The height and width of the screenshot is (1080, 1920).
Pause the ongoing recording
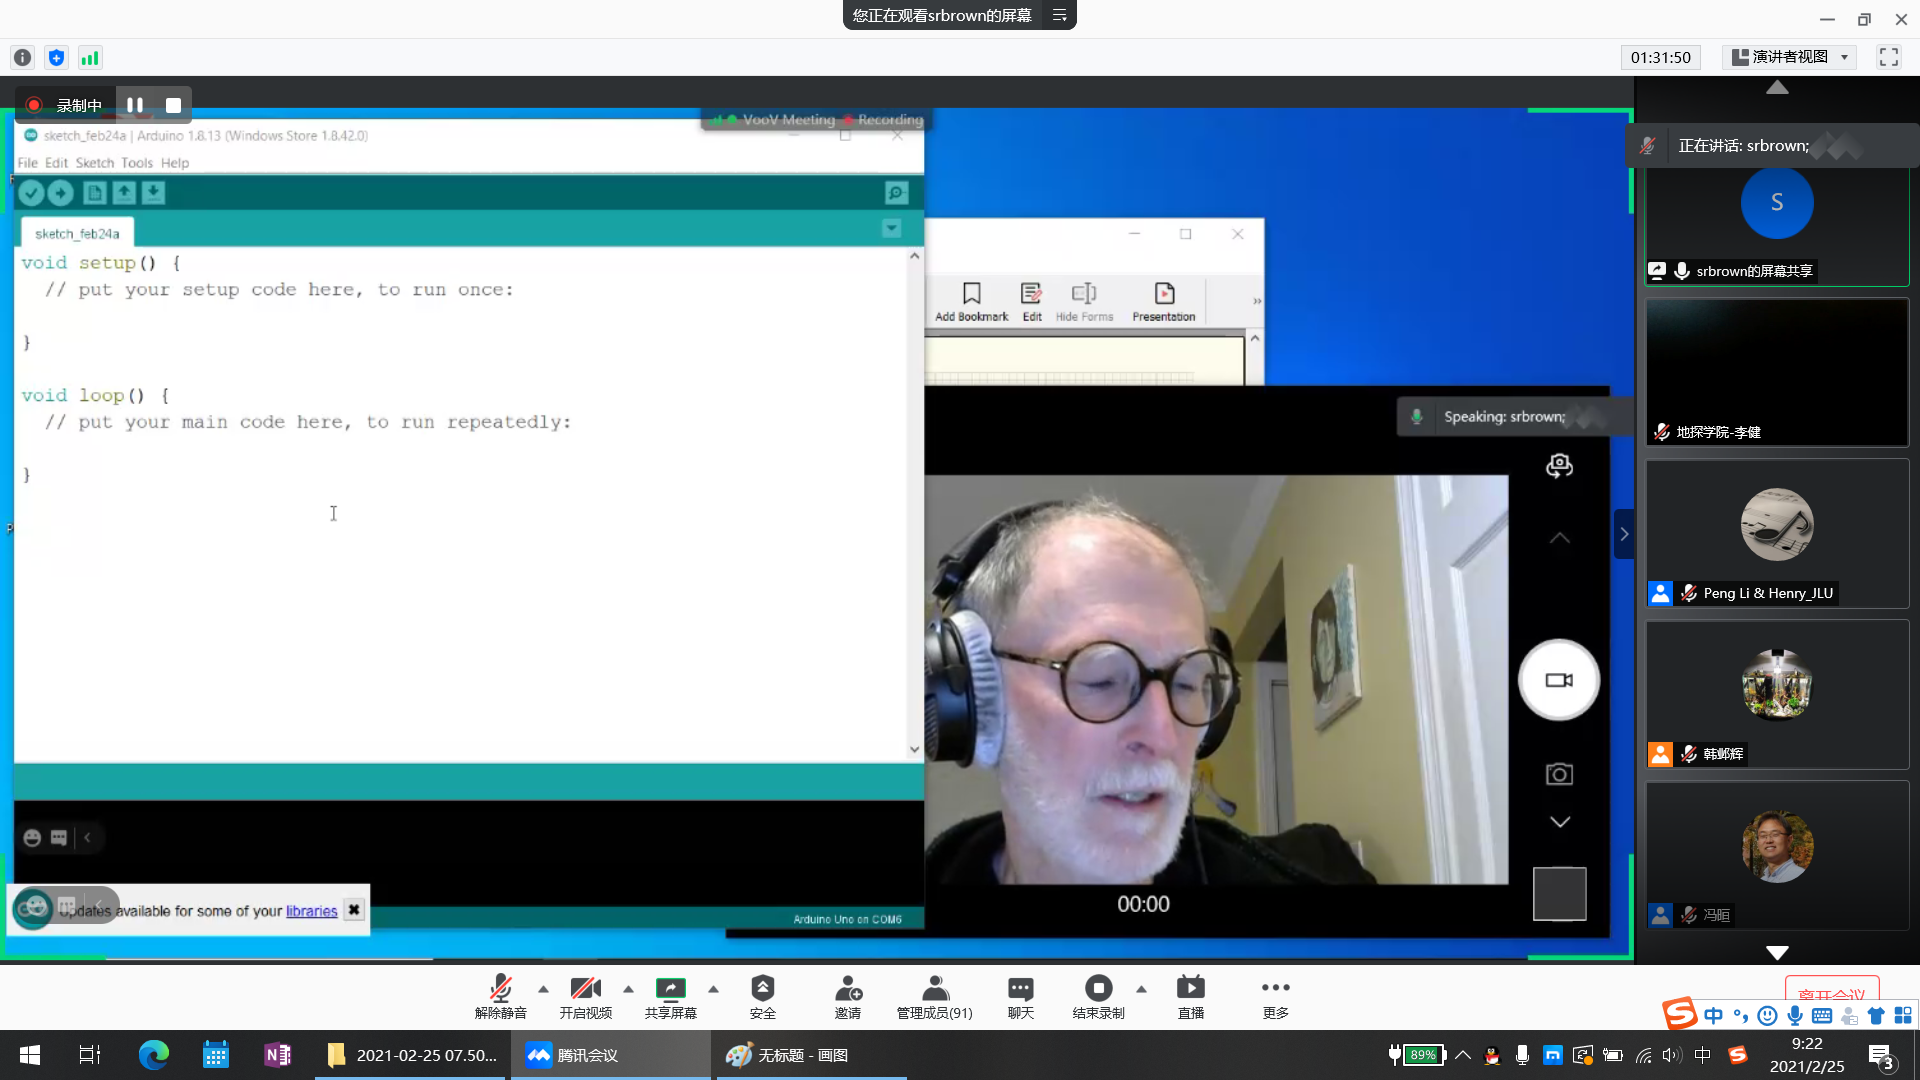(135, 105)
